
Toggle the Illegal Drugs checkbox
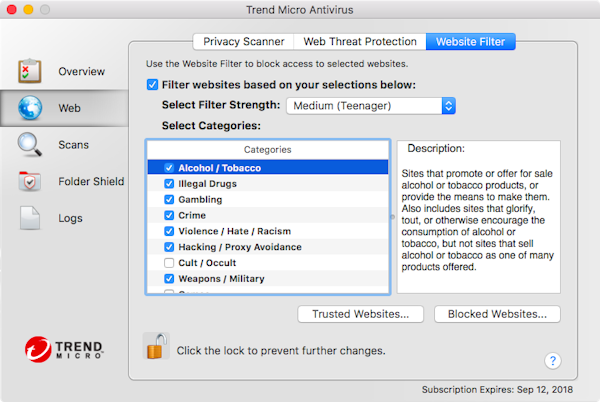pyautogui.click(x=169, y=184)
